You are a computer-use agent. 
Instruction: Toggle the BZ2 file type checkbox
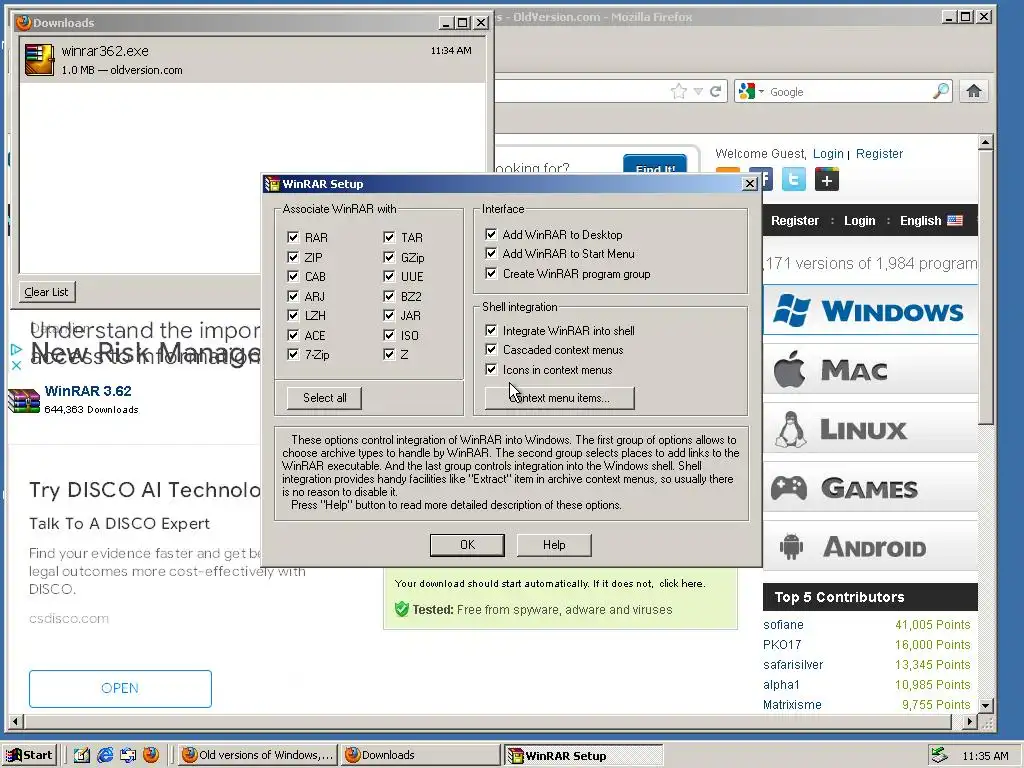point(389,296)
